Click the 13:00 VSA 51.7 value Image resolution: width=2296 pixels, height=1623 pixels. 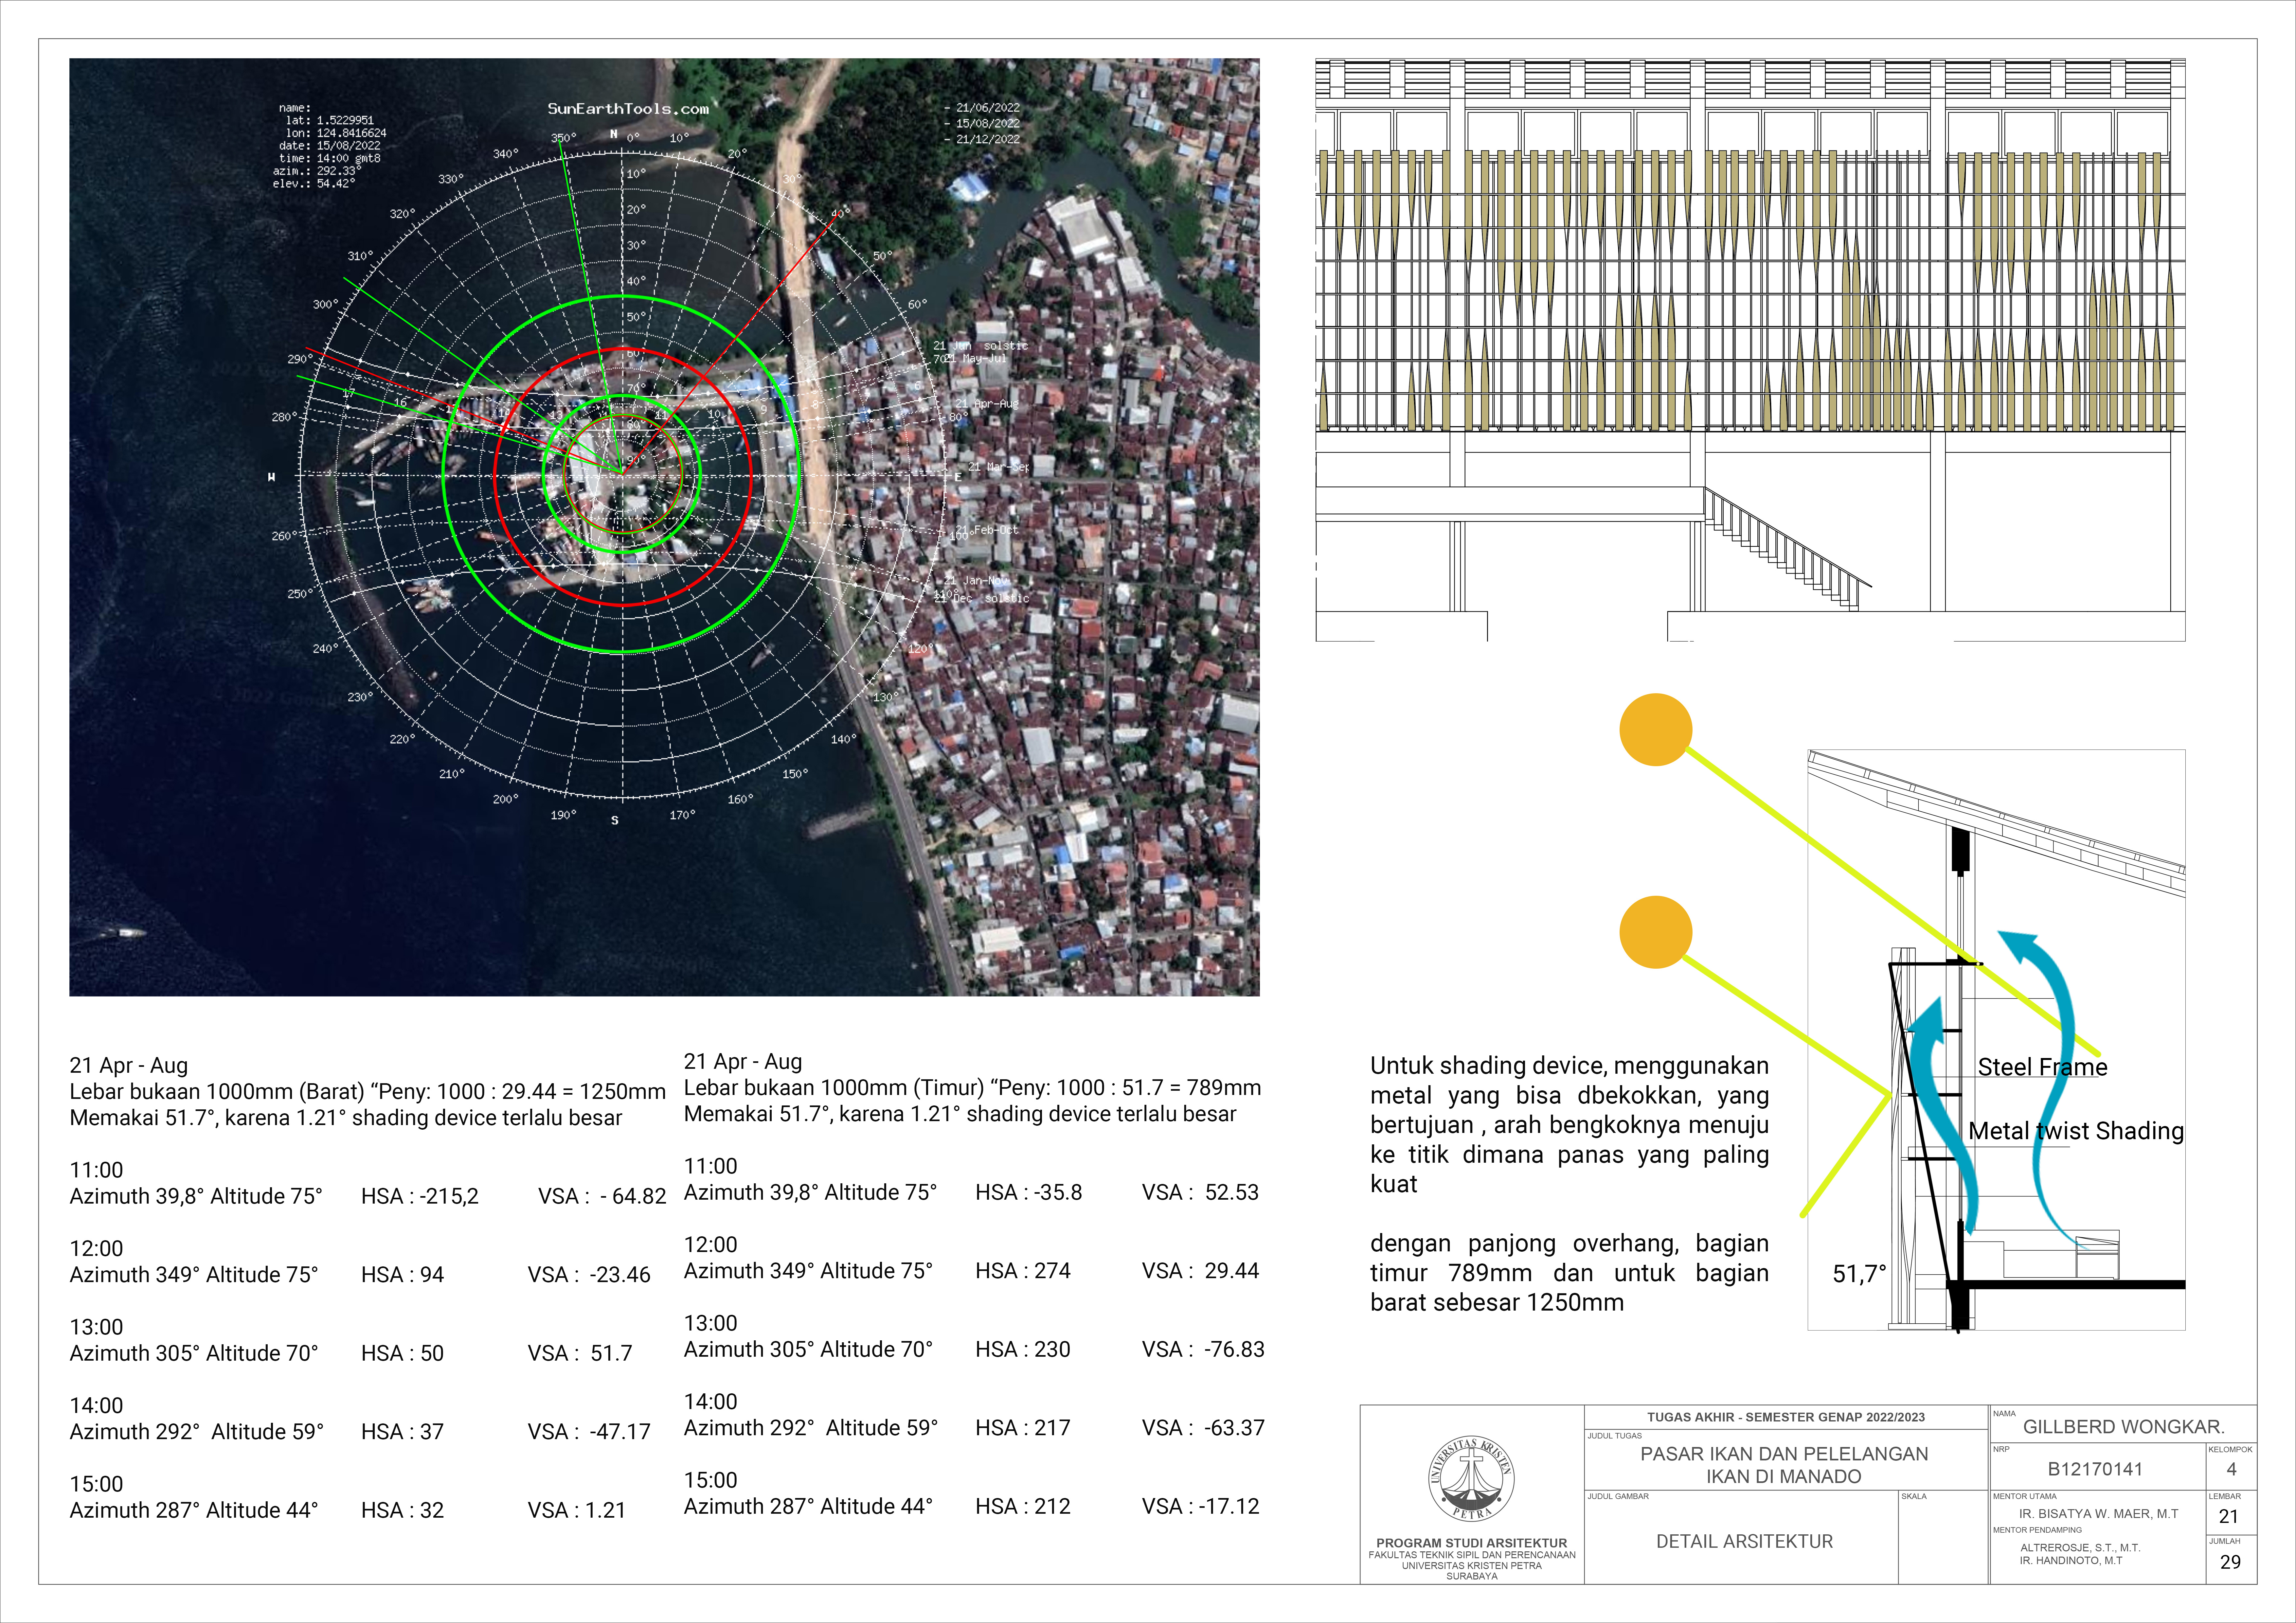pos(580,1353)
